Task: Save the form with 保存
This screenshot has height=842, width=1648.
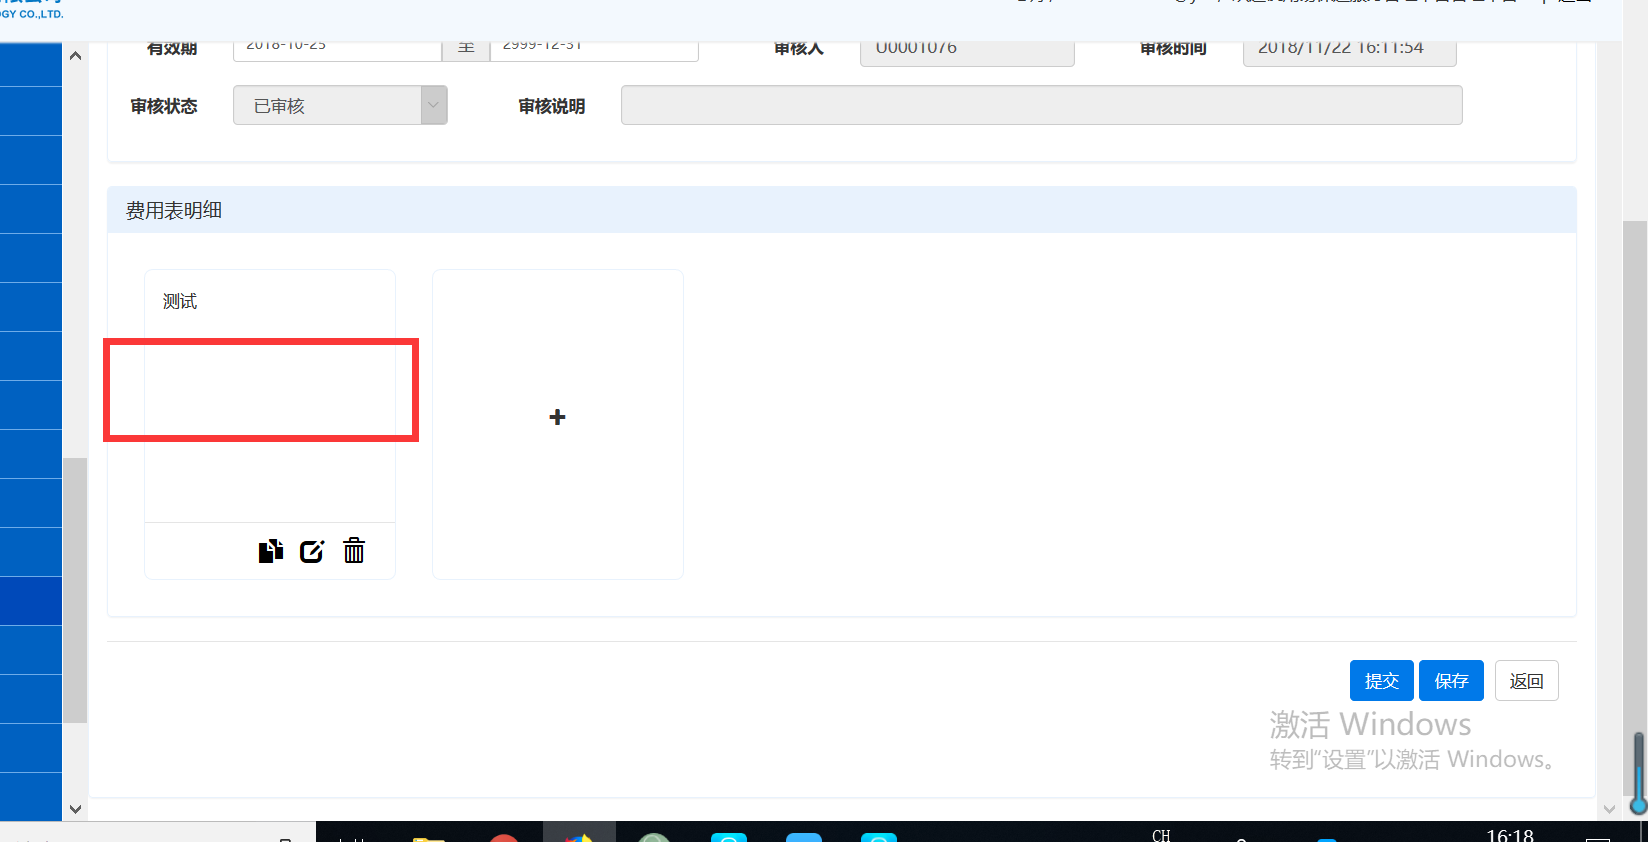Action: click(x=1451, y=681)
